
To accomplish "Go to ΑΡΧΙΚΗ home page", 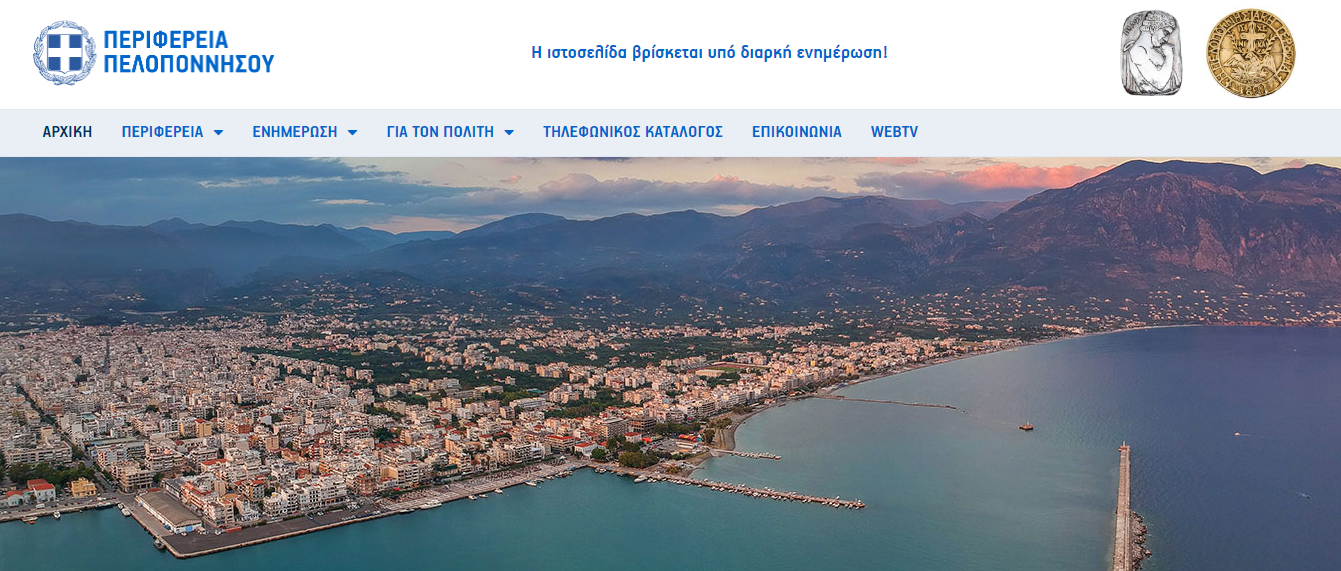I will (x=67, y=132).
